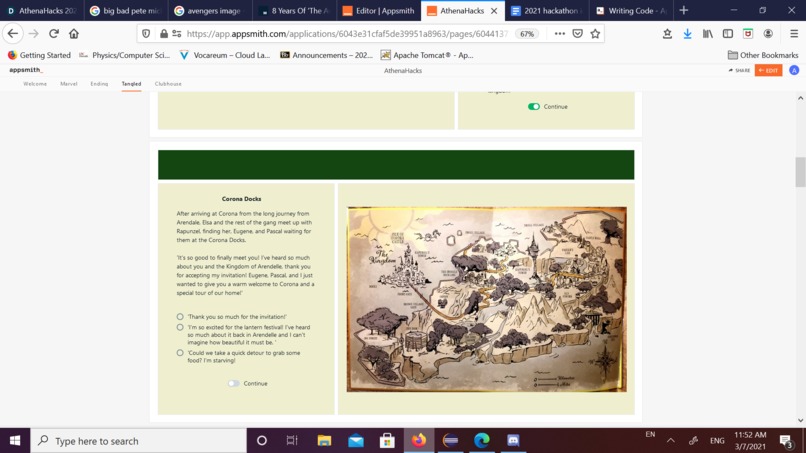The width and height of the screenshot is (806, 453).
Task: Go back with the browser back arrow
Action: click(13, 34)
